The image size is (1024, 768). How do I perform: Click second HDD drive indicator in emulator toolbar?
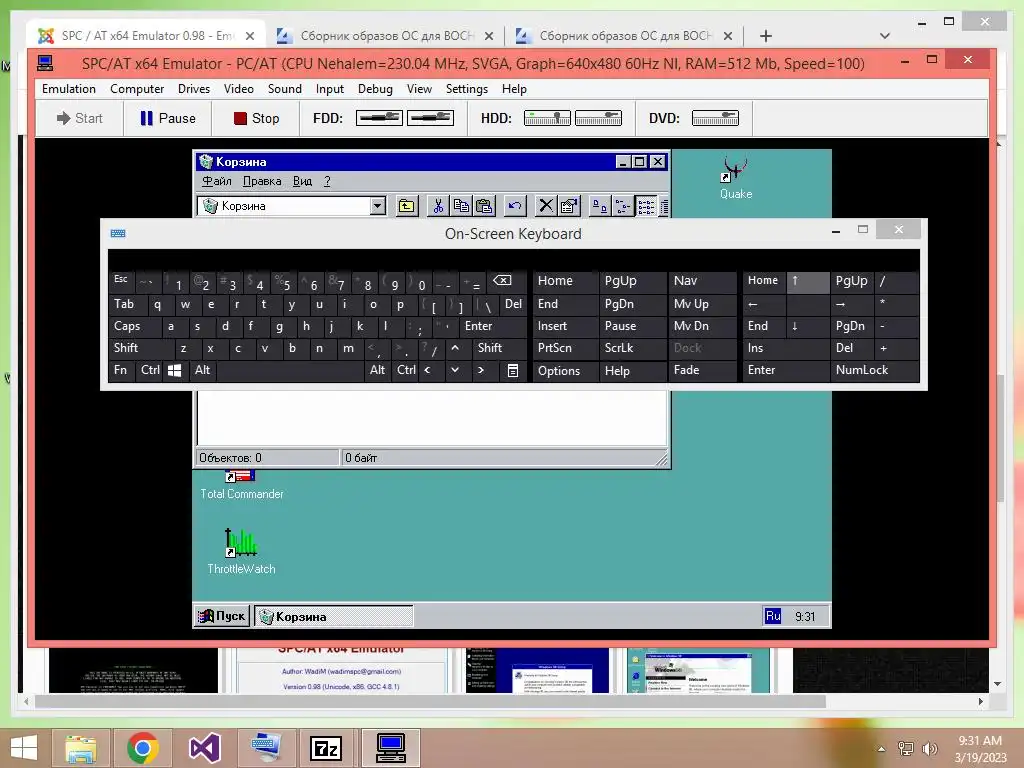[x=598, y=118]
